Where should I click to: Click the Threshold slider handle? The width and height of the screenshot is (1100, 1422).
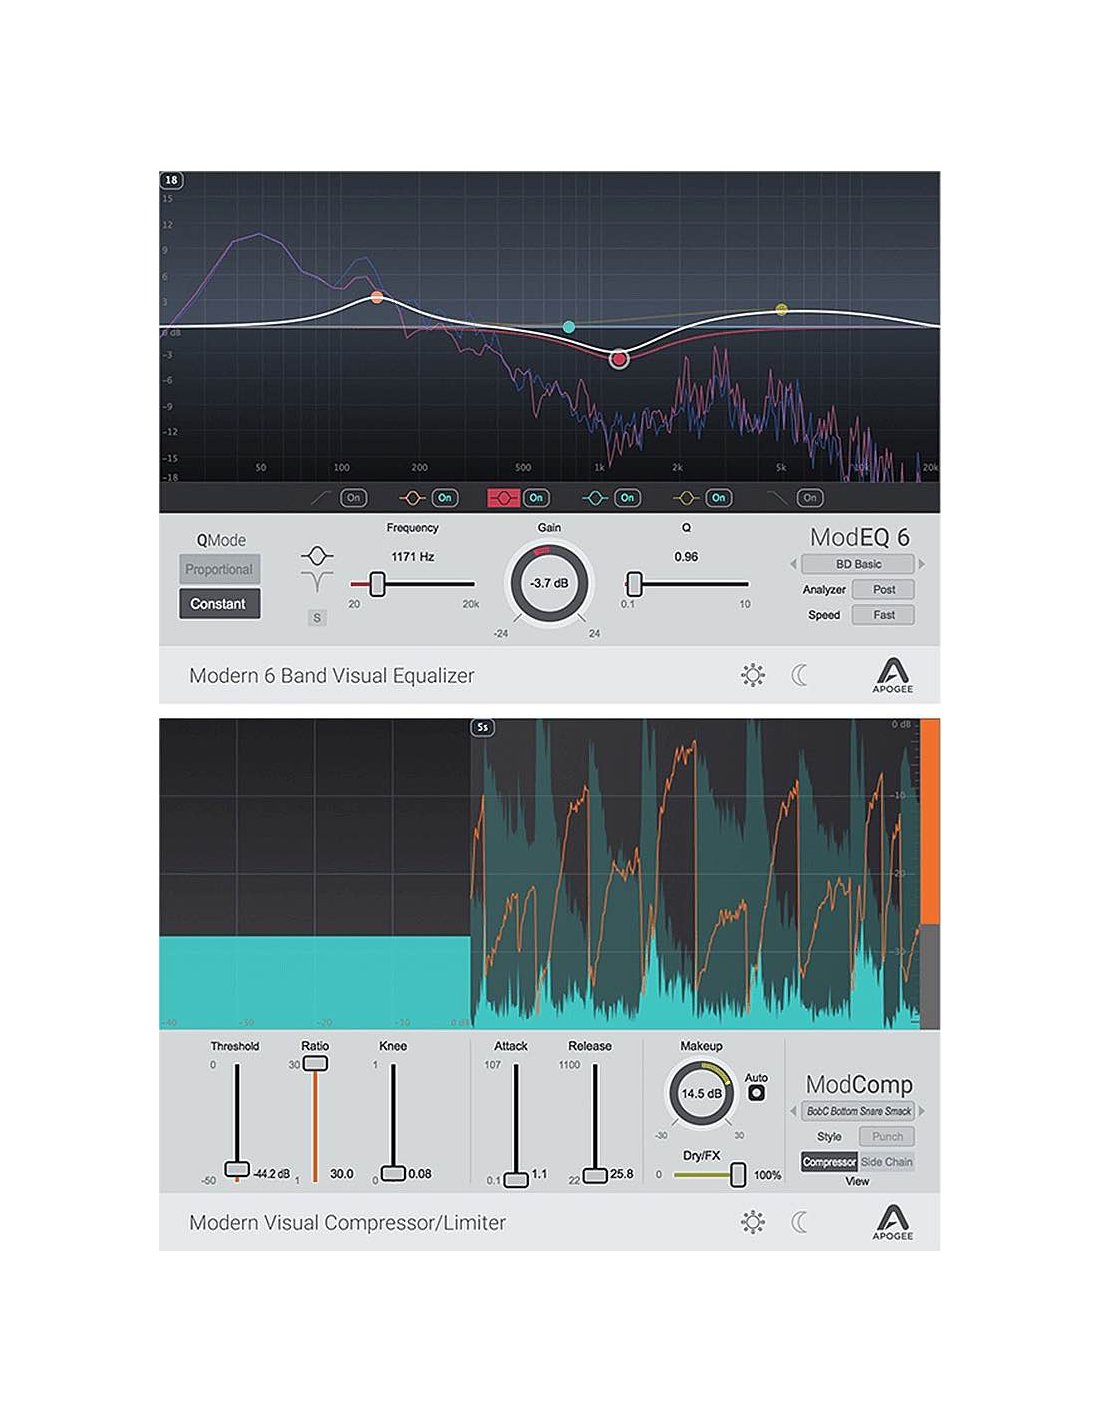237,1168
